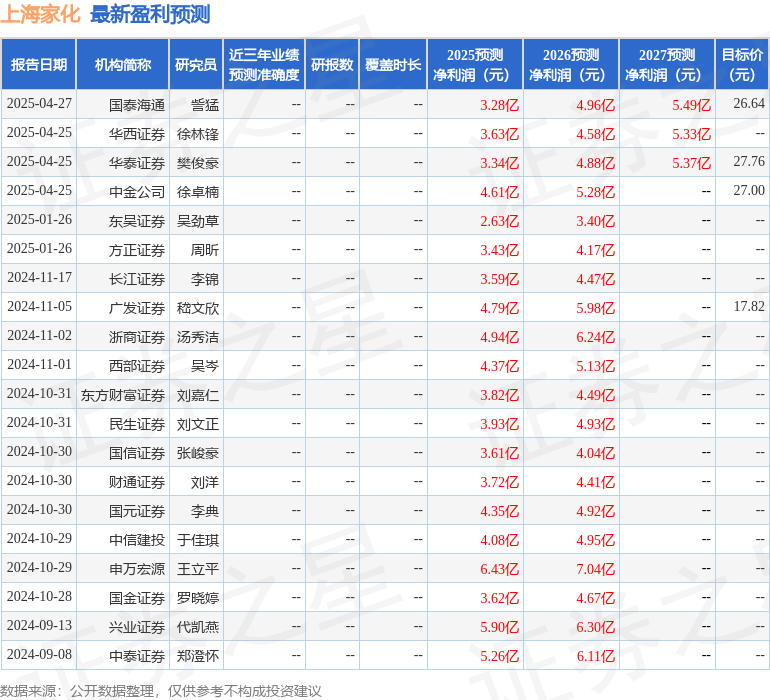Viewport: 770px width, 700px height.
Task: Click the 4.61亿 value
Action: (x=499, y=192)
